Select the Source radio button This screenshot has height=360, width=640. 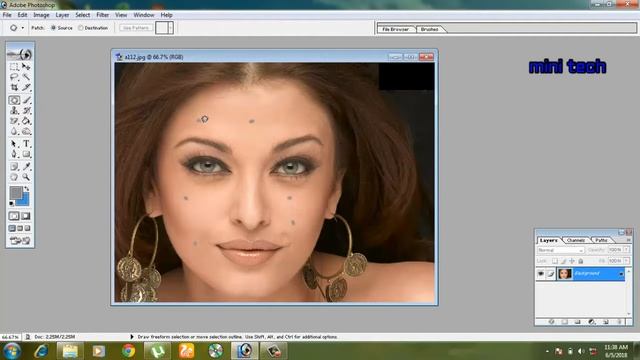click(x=53, y=28)
